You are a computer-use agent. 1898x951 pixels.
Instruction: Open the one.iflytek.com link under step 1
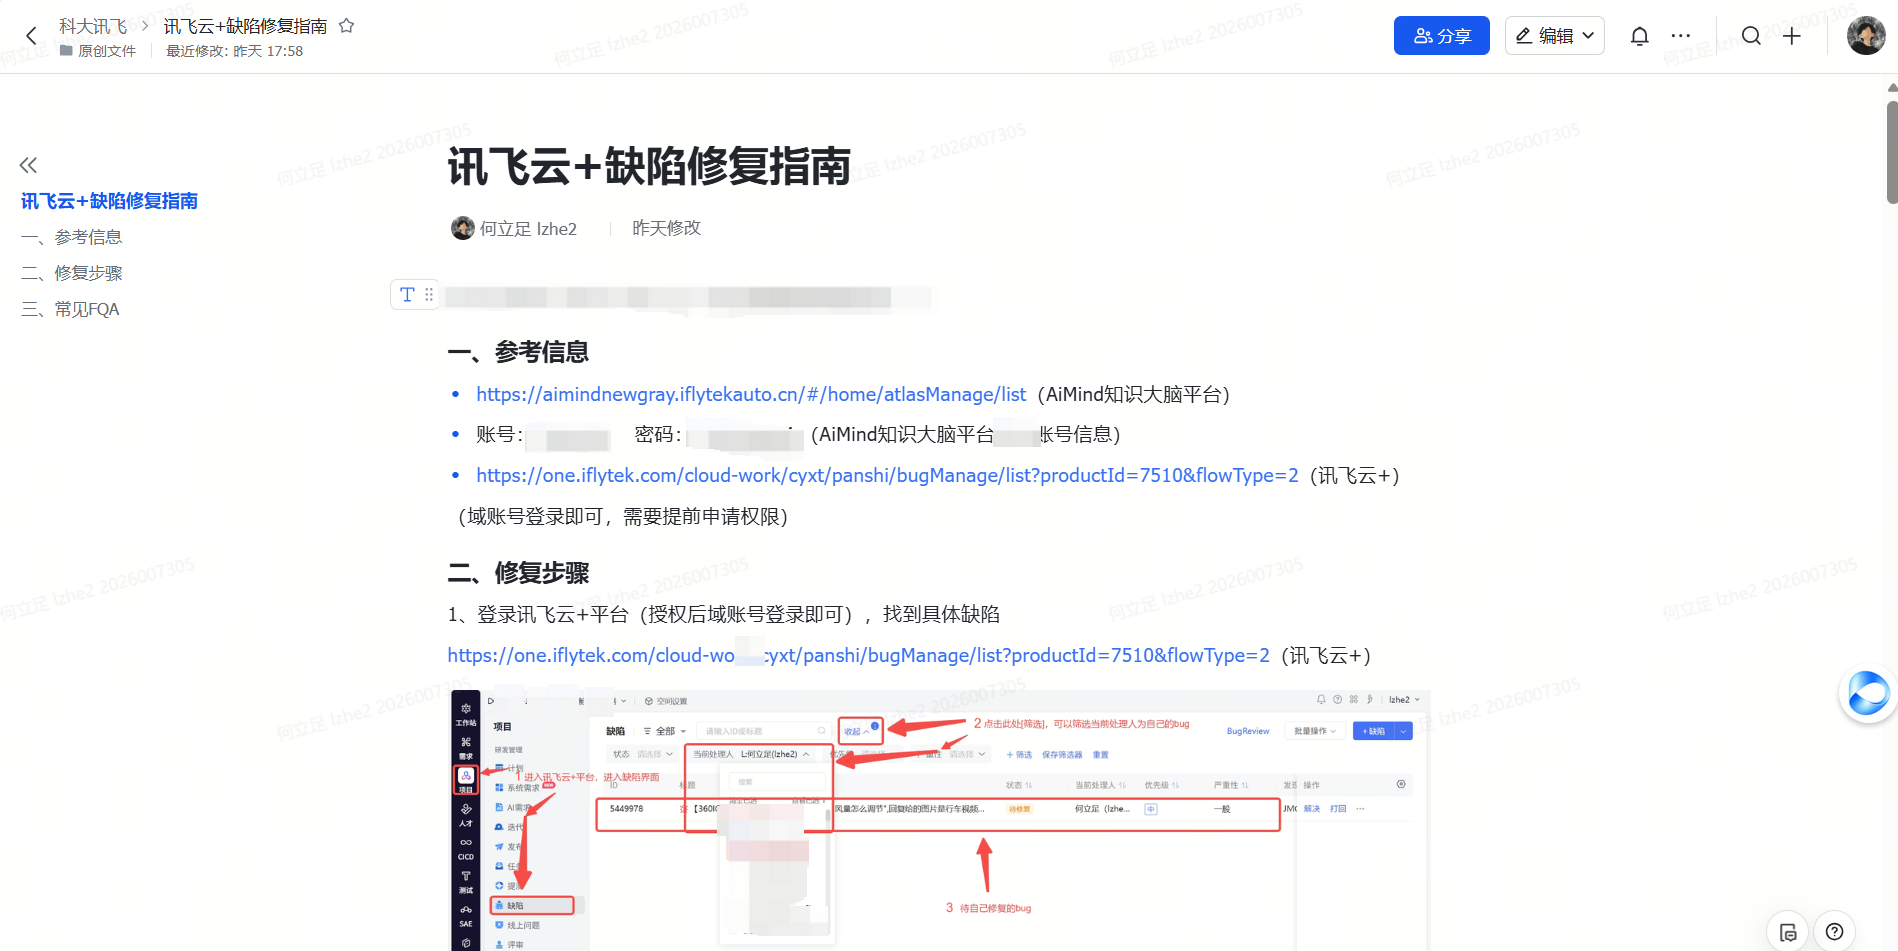point(858,655)
